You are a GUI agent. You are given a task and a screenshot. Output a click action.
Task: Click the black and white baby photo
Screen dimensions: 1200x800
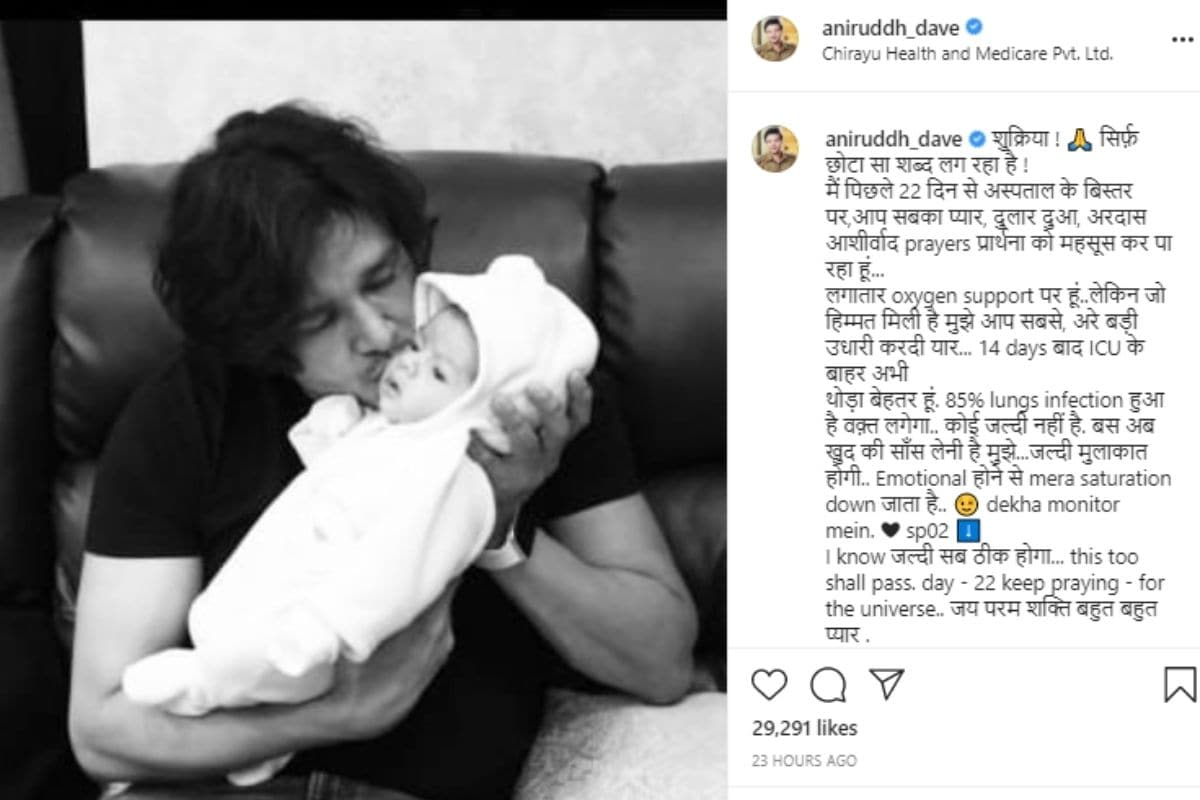pos(363,400)
